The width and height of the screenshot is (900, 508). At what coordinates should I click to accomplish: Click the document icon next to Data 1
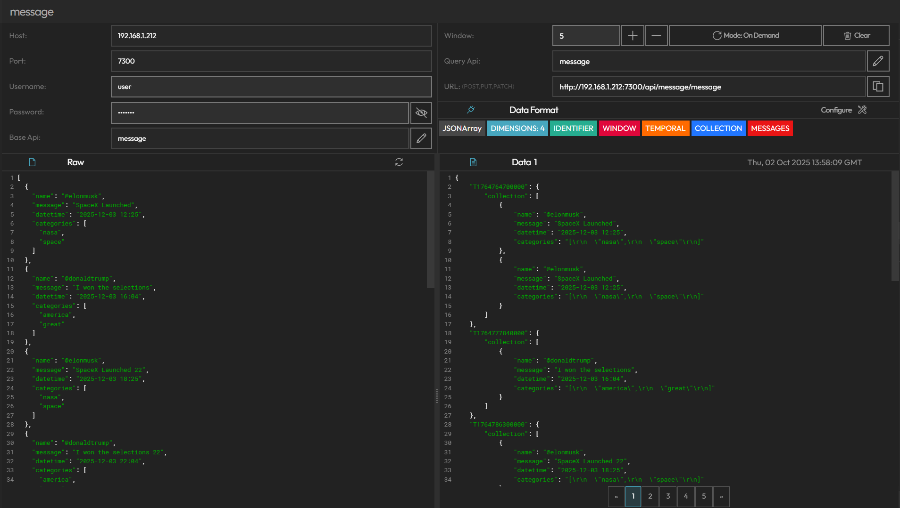[473, 162]
